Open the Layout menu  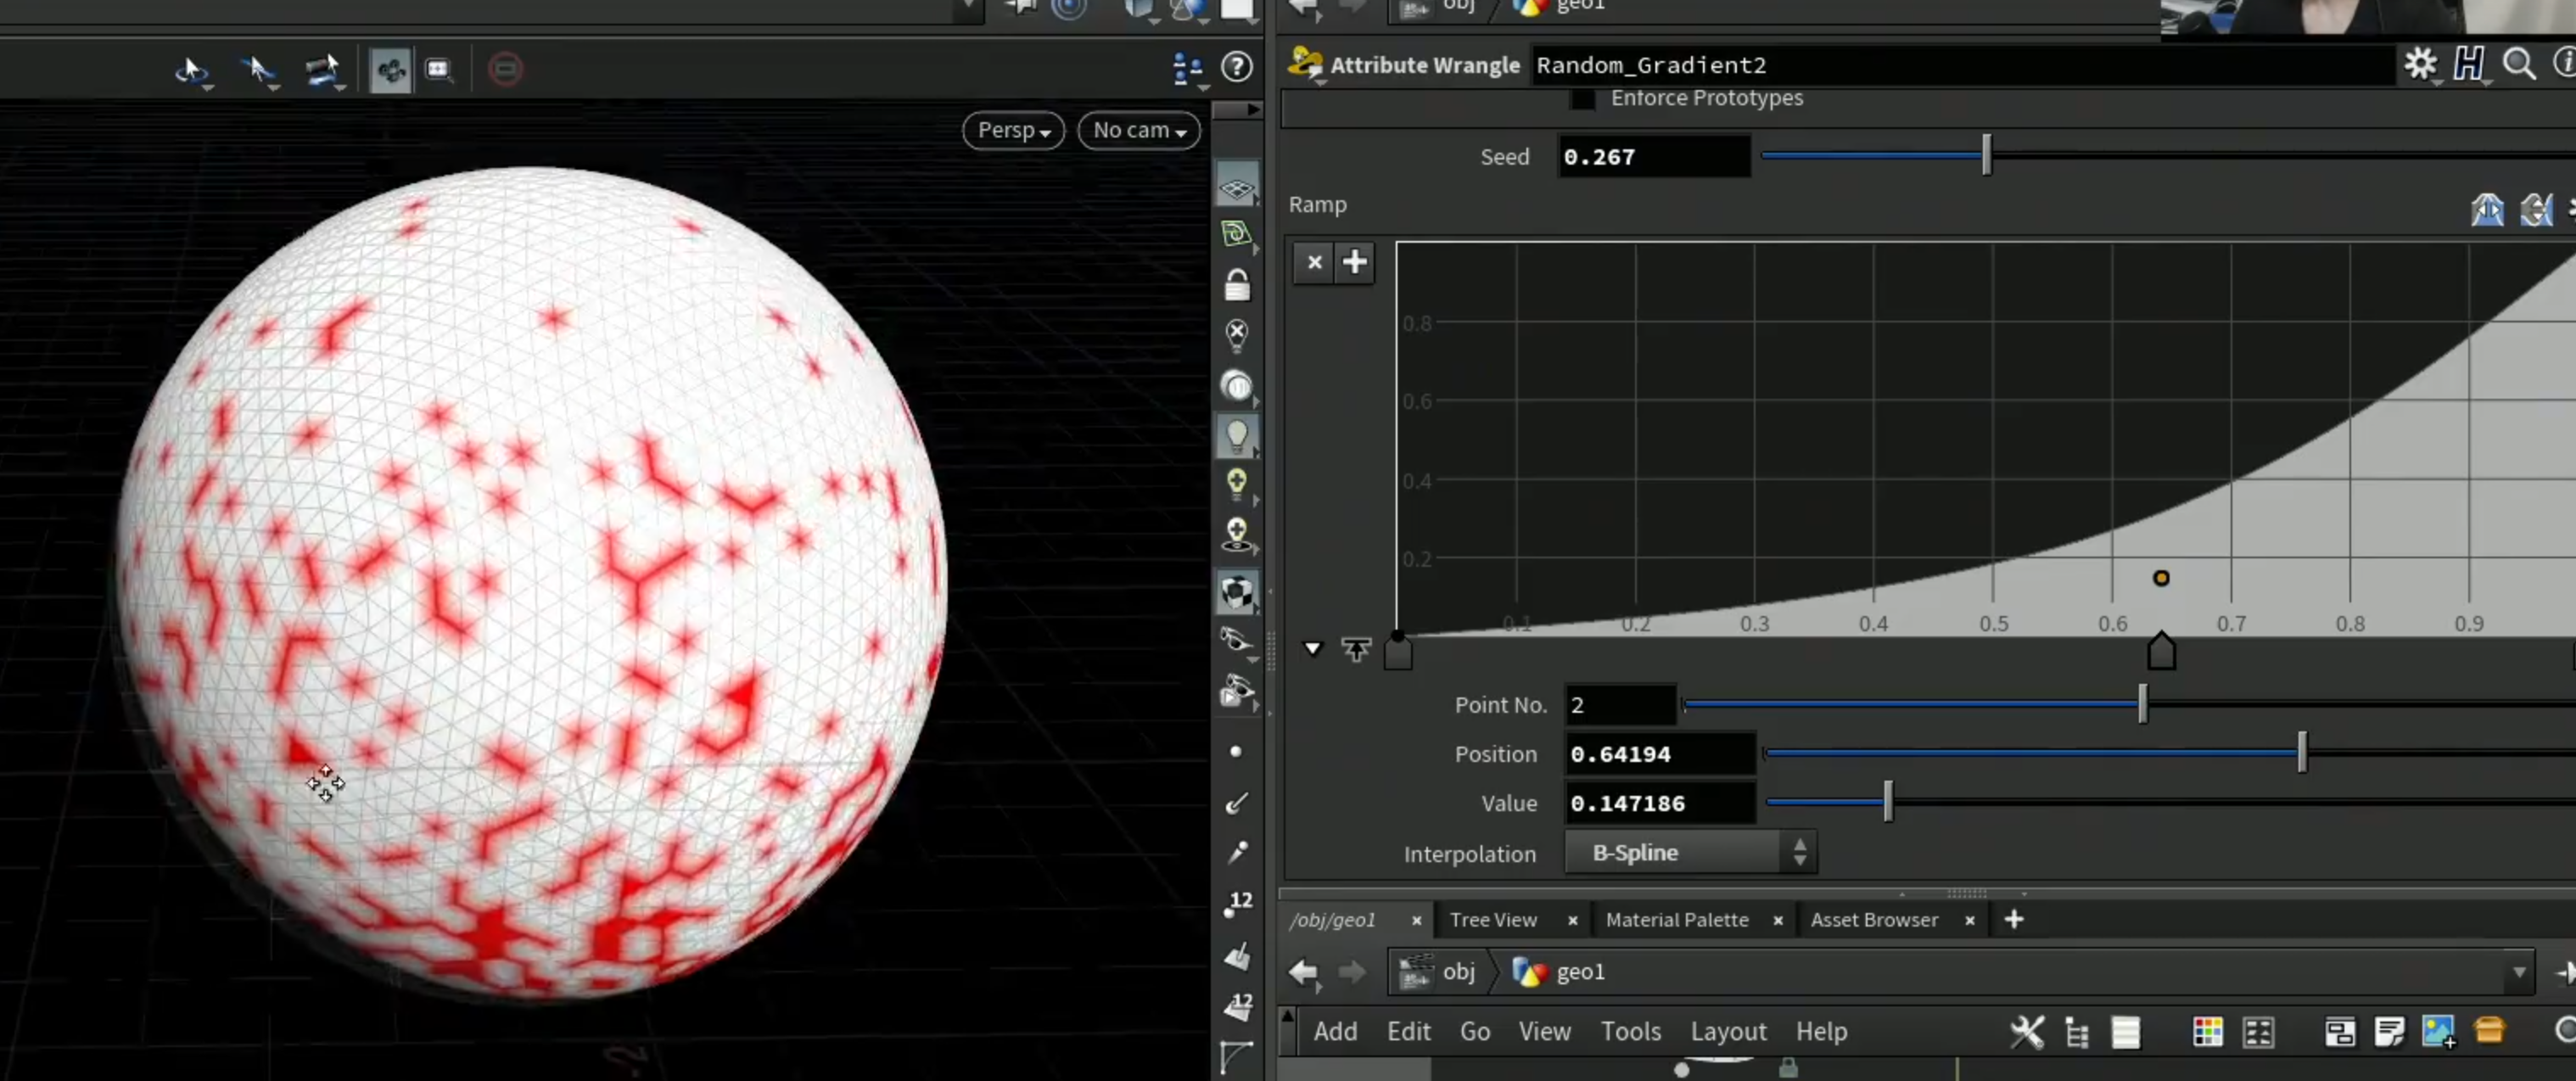[1728, 1031]
